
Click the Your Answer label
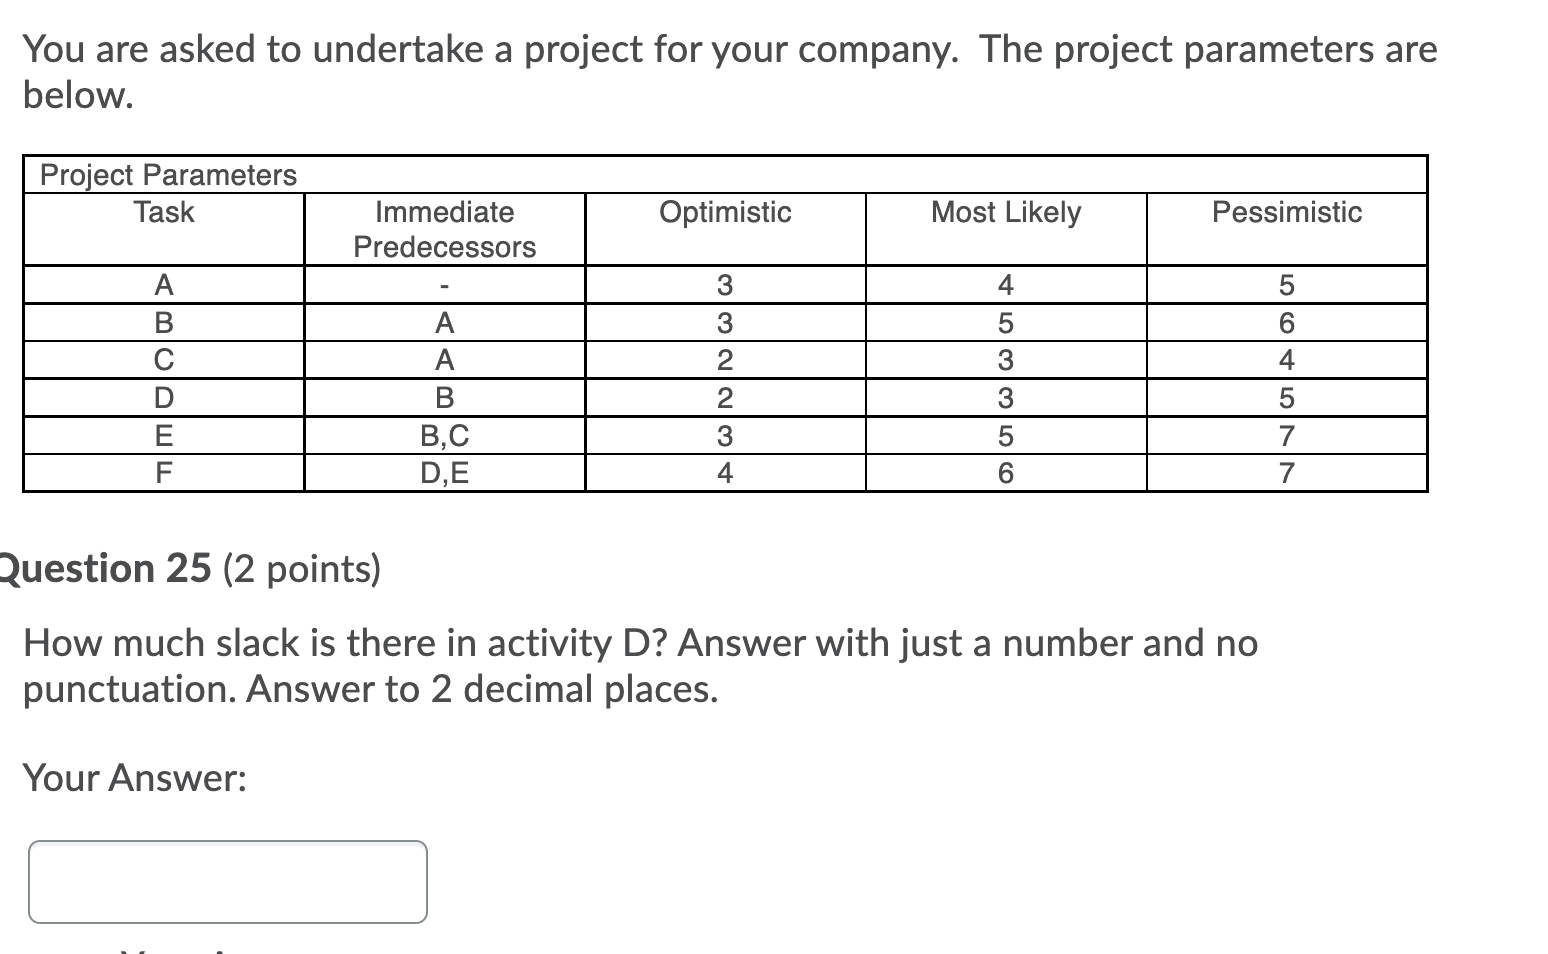pyautogui.click(x=135, y=777)
